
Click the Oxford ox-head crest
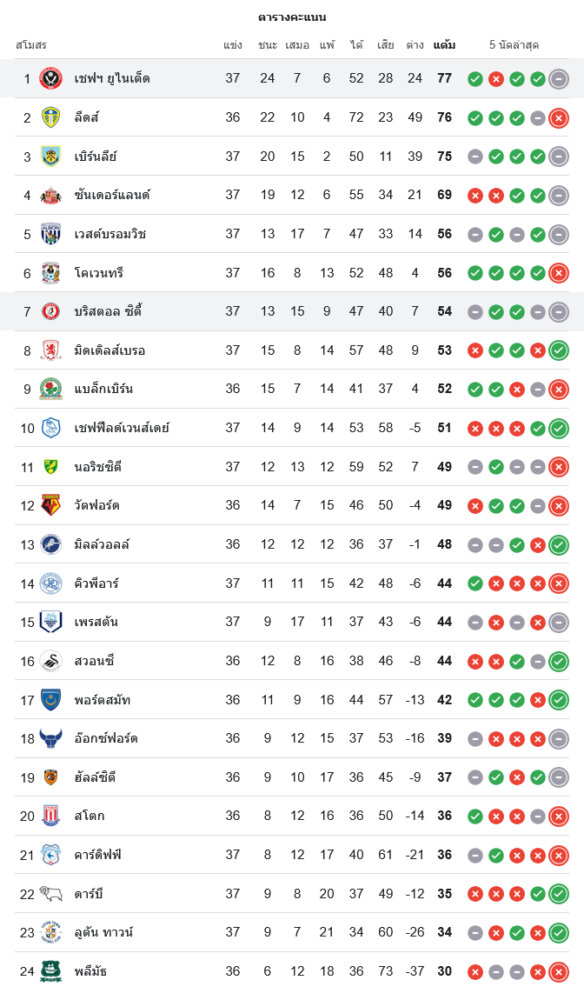click(x=50, y=739)
